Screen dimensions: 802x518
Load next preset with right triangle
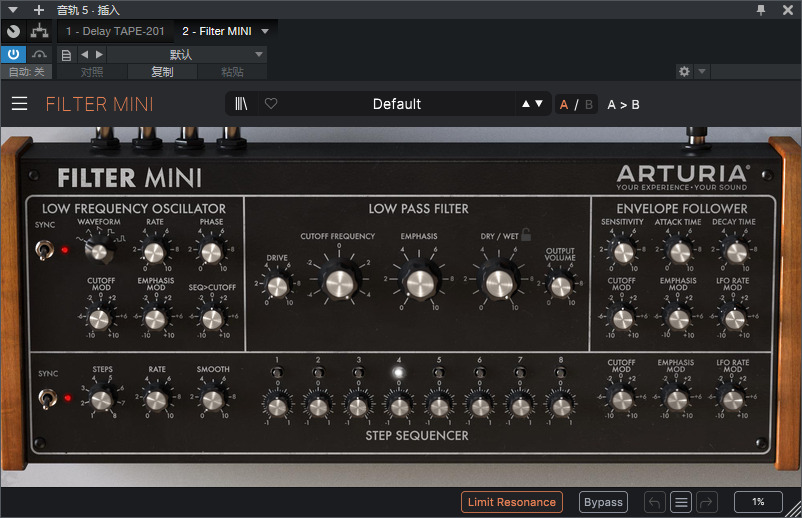99,54
